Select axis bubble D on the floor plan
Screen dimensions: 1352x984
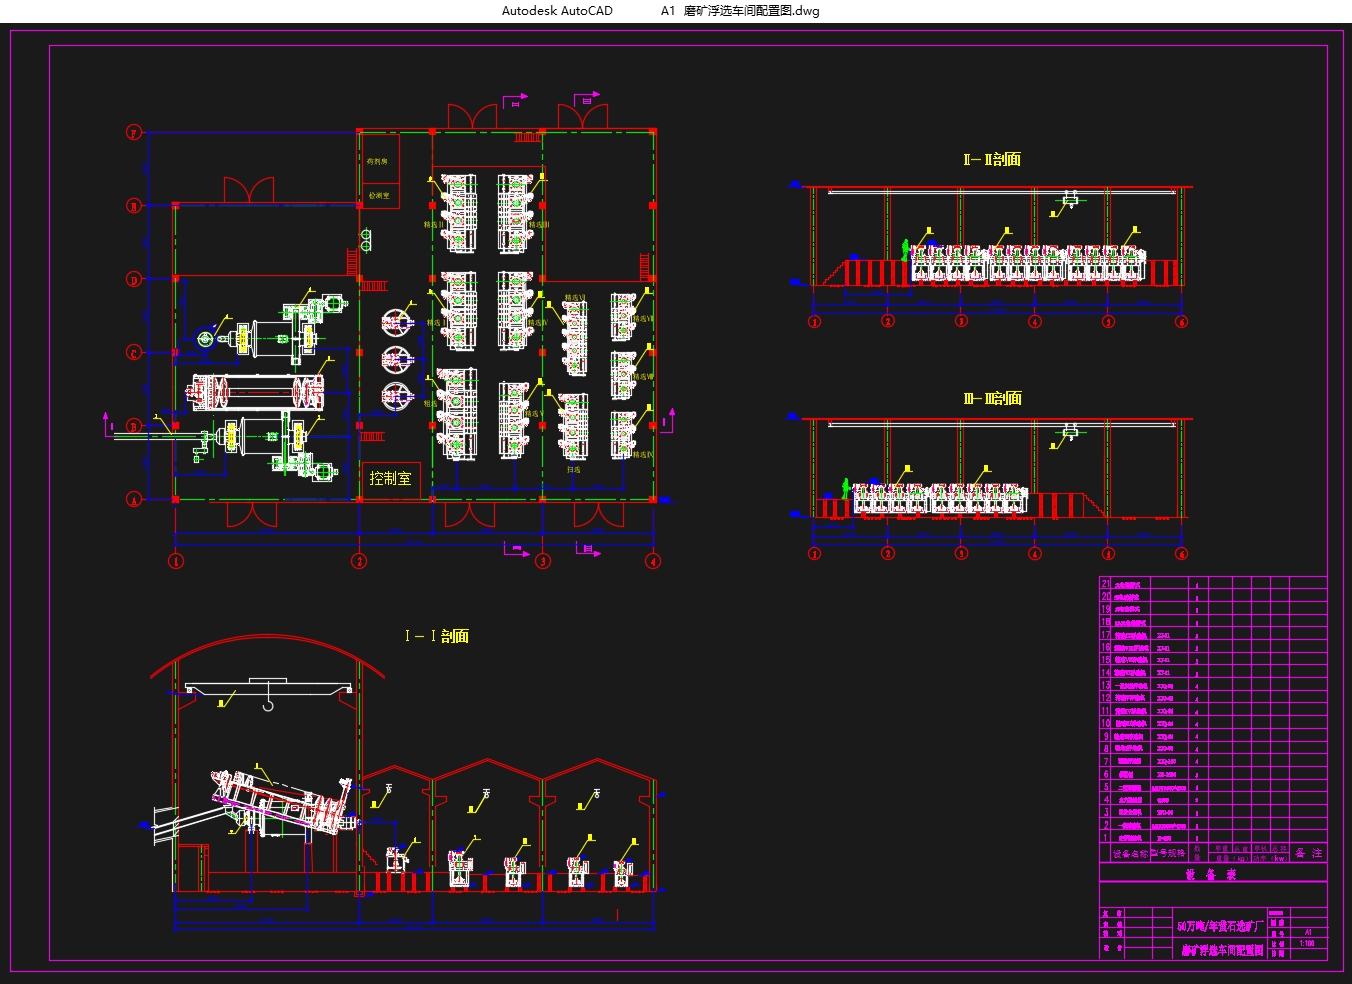133,279
